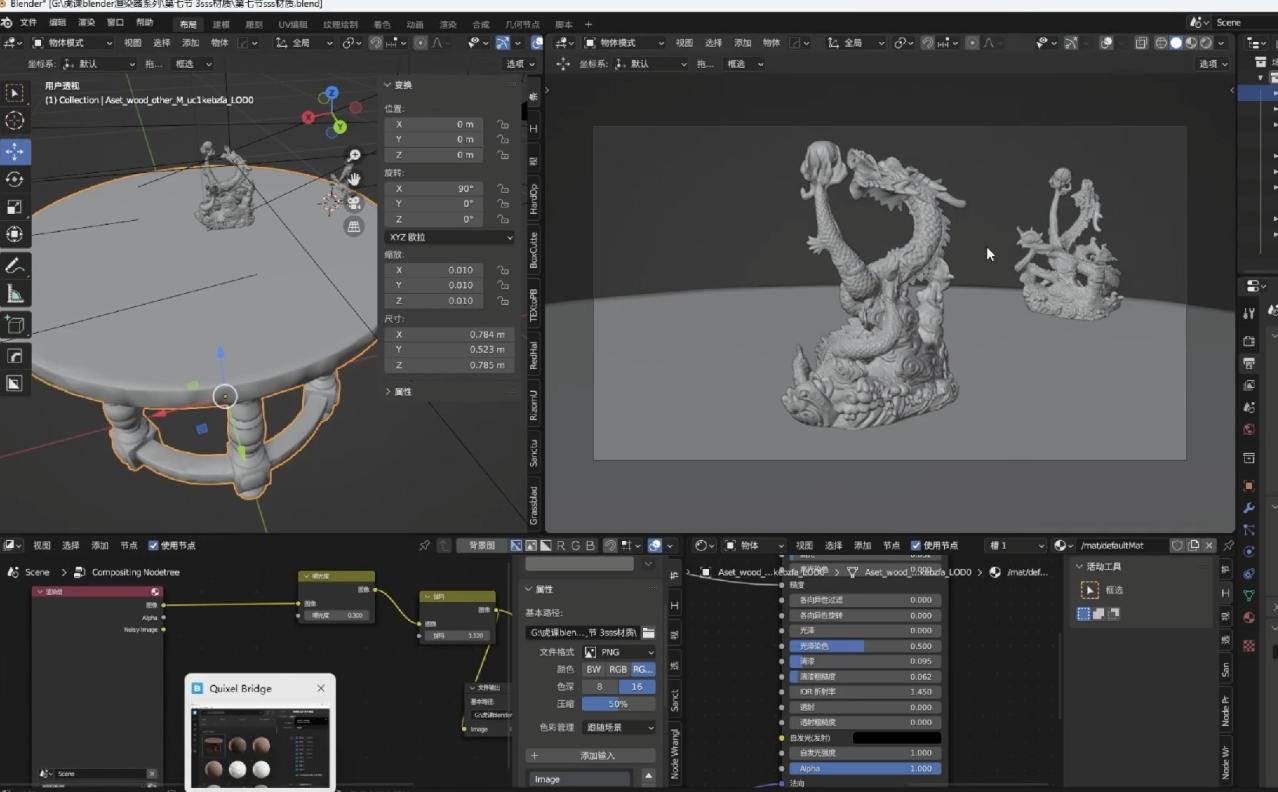Toggle 使用节点 checkbox in shader editor
1278x792 pixels.
point(916,546)
